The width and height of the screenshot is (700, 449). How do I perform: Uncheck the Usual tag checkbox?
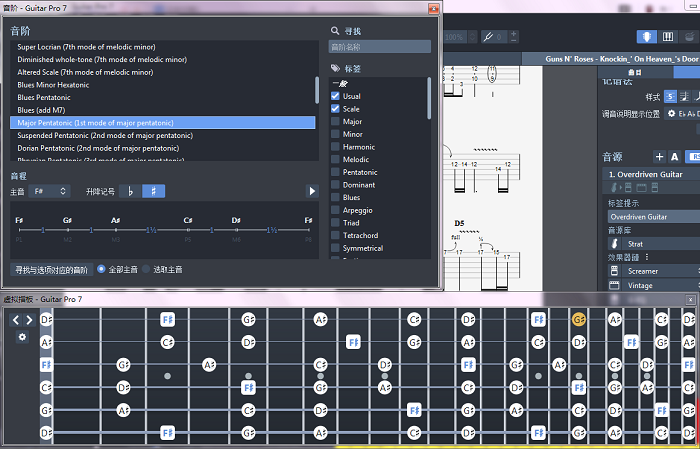tap(336, 96)
